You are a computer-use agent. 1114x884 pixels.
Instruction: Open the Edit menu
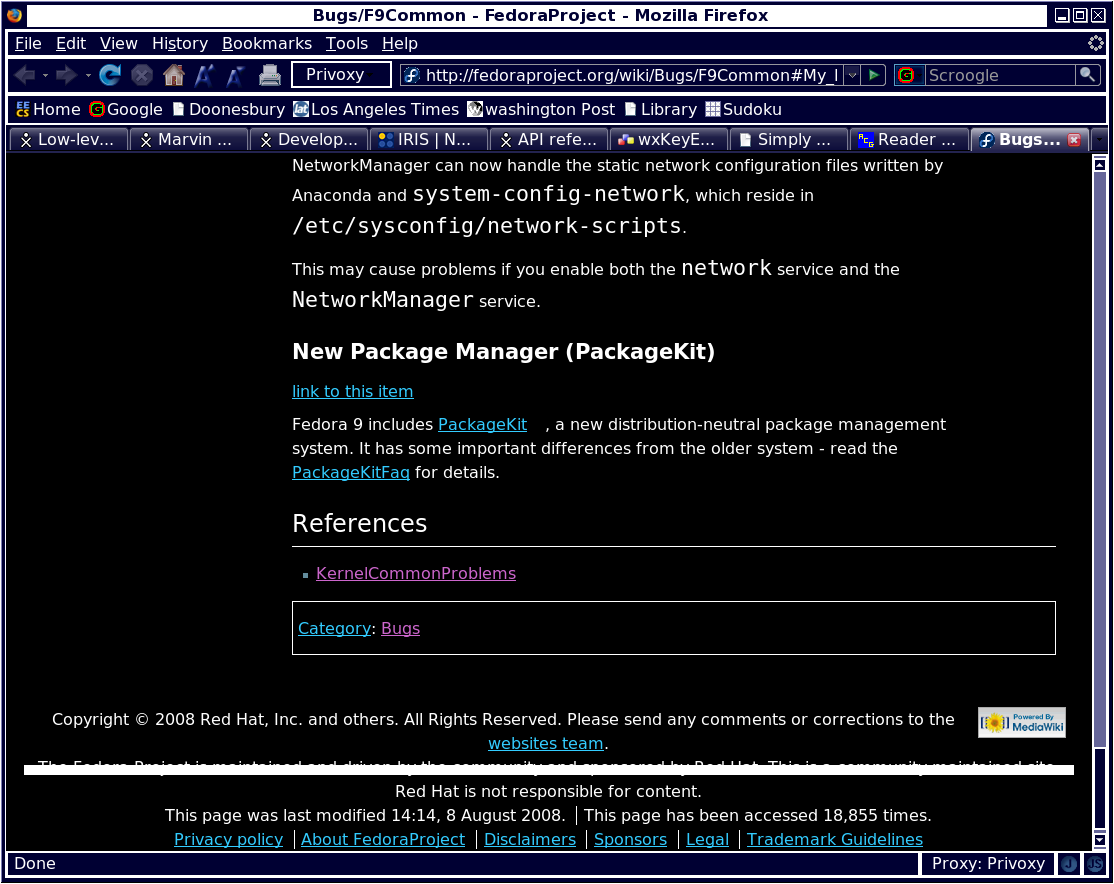71,43
